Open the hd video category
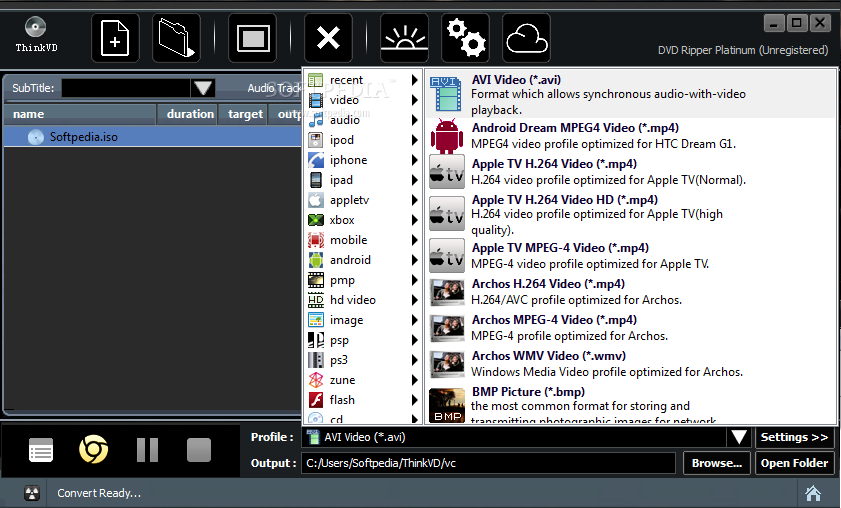The width and height of the screenshot is (841, 508). [x=363, y=300]
